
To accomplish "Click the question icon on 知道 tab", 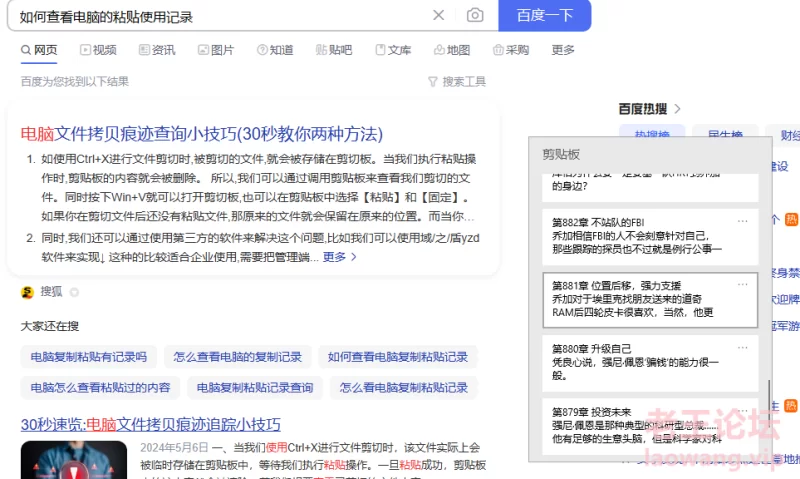I will click(x=262, y=50).
